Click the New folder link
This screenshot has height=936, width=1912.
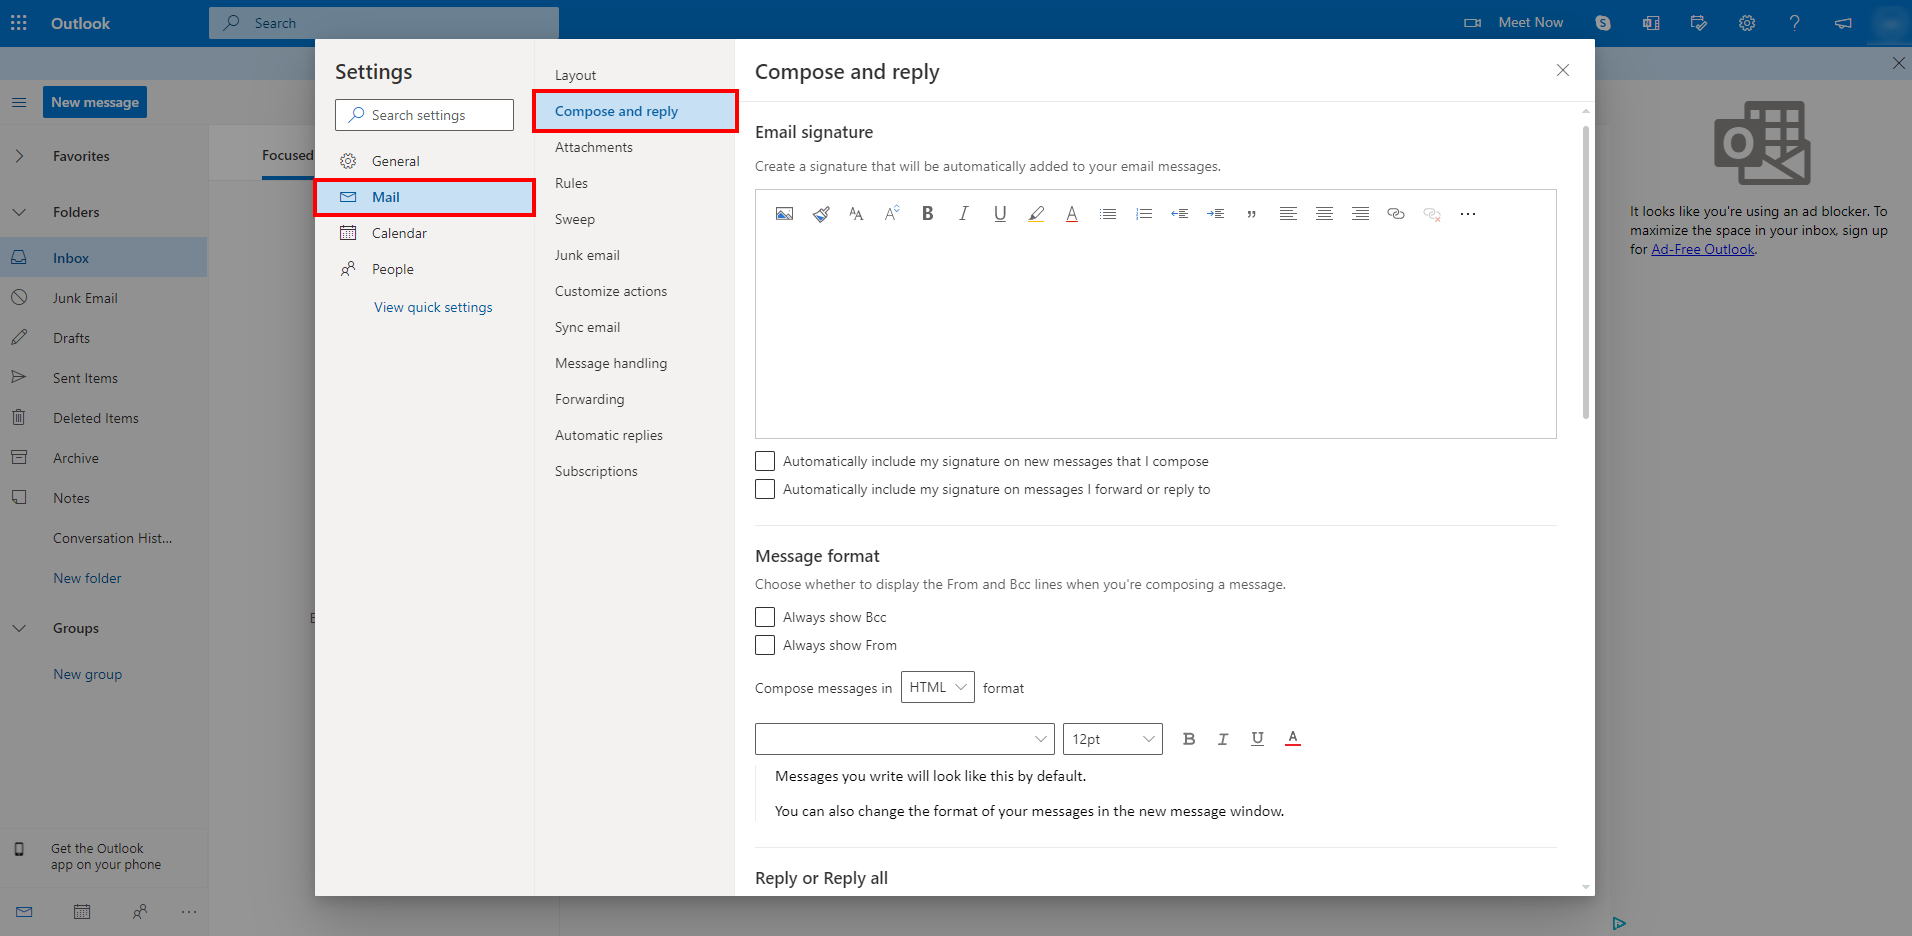pyautogui.click(x=87, y=578)
